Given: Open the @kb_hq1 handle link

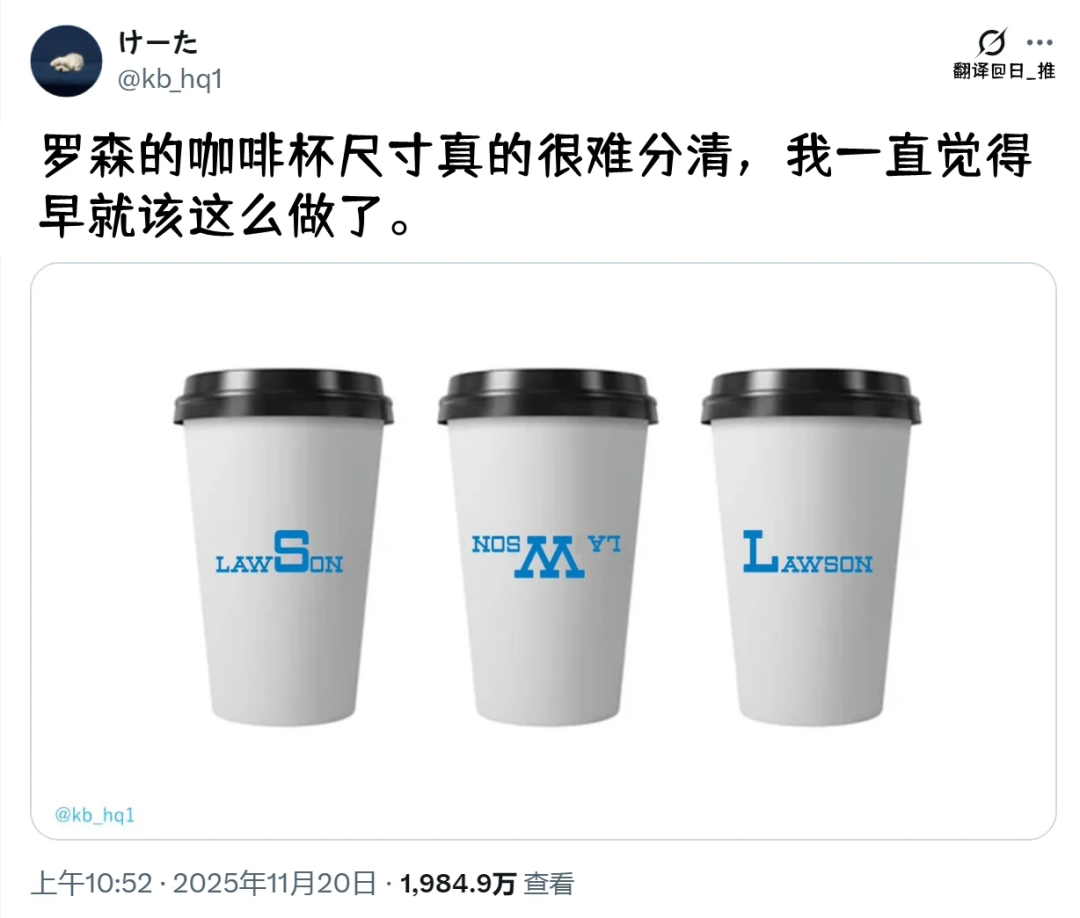Looking at the screenshot, I should pyautogui.click(x=170, y=80).
